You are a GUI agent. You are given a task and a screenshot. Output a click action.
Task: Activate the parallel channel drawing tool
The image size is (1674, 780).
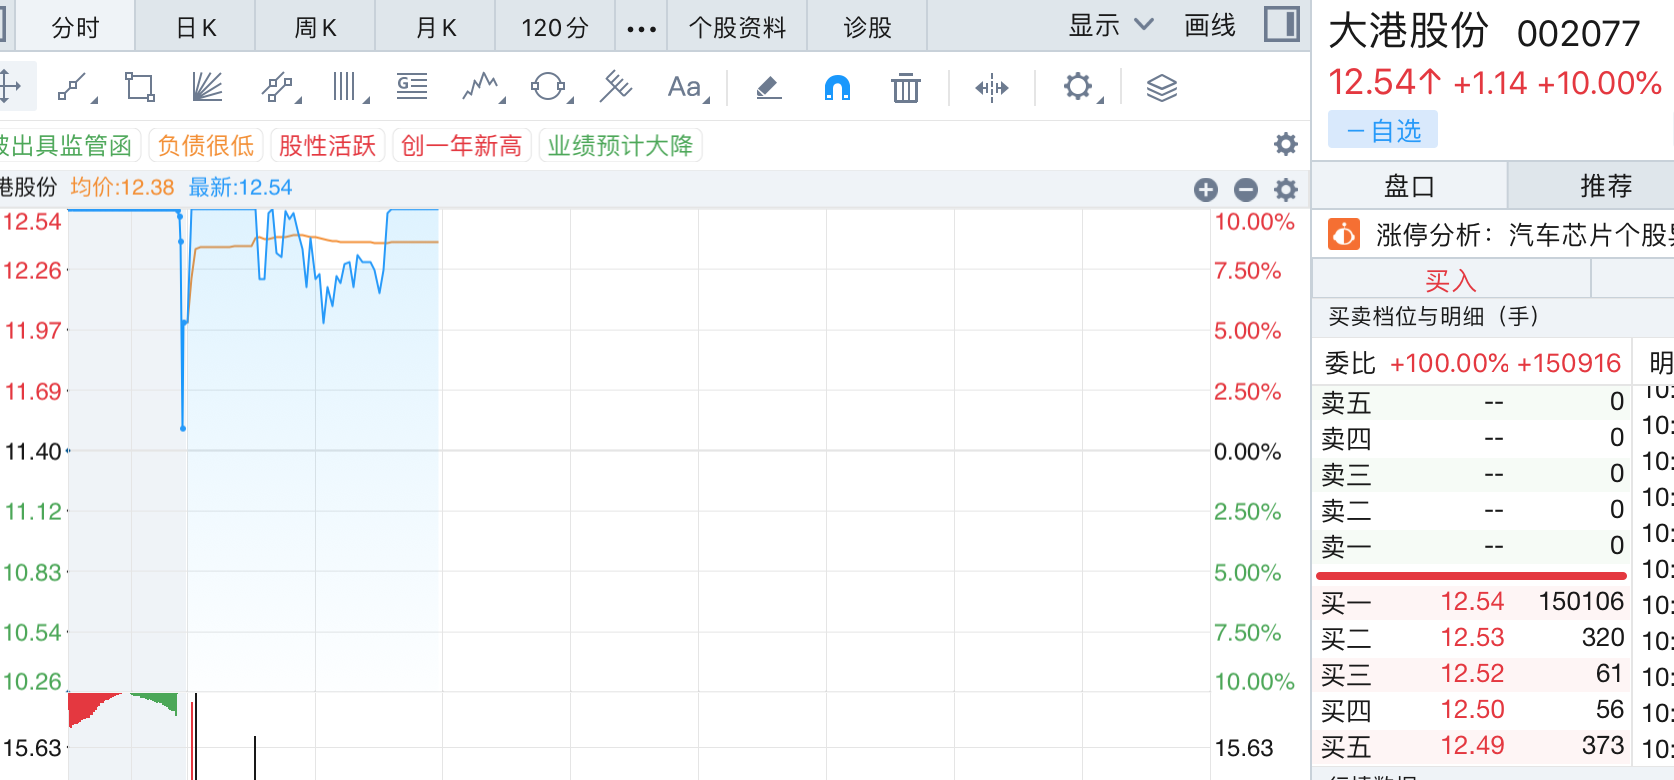click(280, 87)
